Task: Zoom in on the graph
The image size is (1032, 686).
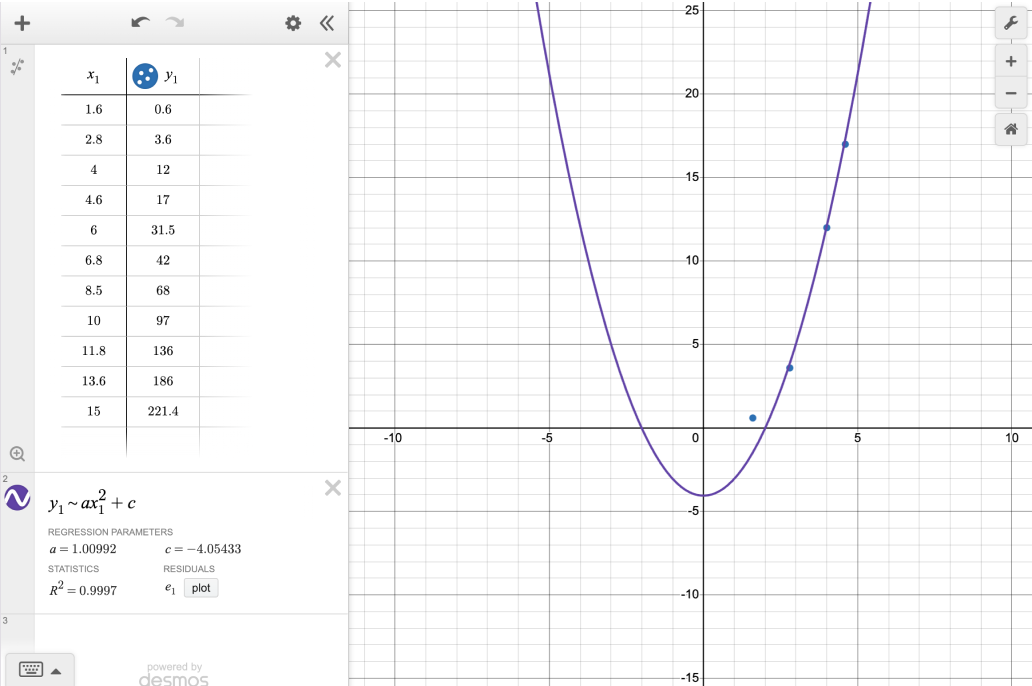Action: tap(1010, 62)
